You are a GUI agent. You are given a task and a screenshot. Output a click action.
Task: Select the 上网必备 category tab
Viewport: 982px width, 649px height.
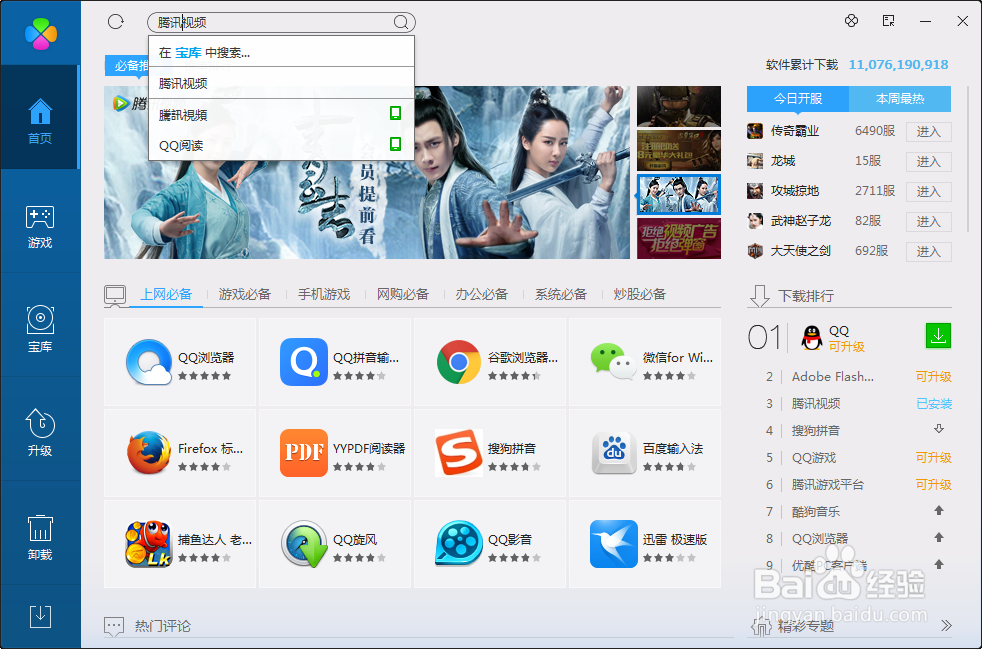point(166,294)
